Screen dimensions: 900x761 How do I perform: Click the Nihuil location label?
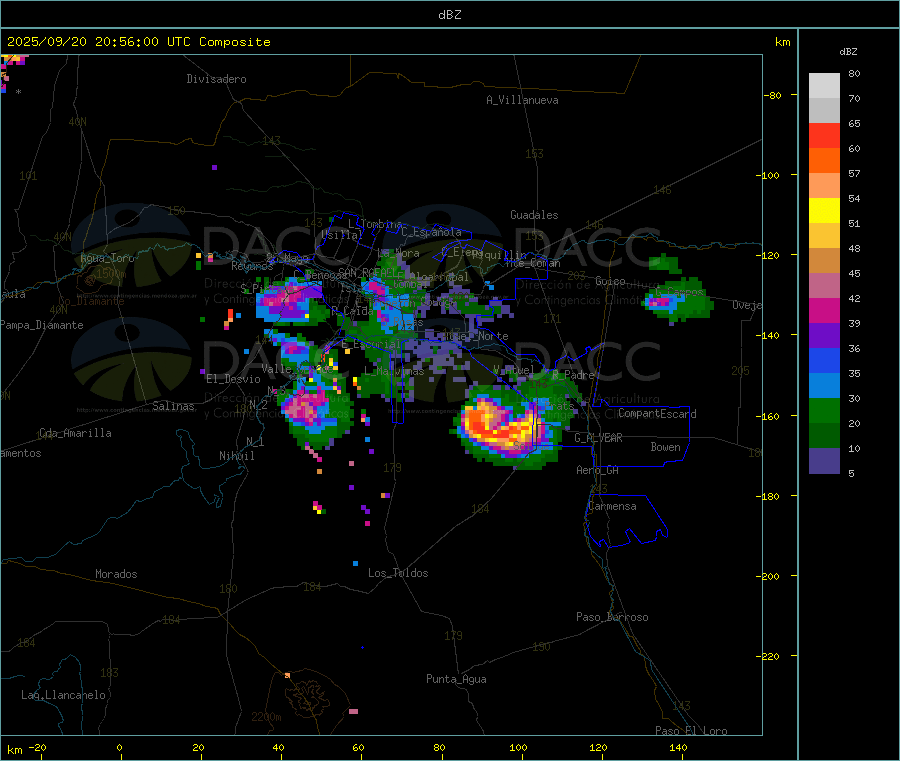click(x=237, y=456)
